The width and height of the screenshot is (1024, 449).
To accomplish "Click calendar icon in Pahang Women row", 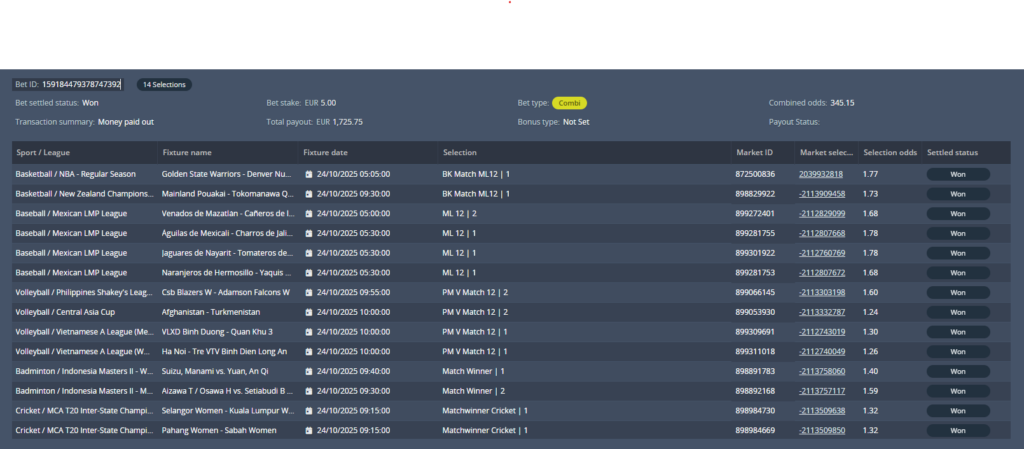I will coord(309,430).
